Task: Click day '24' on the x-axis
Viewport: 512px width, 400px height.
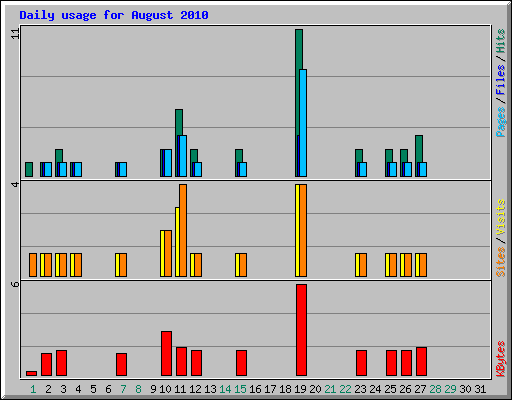Action: pyautogui.click(x=375, y=389)
